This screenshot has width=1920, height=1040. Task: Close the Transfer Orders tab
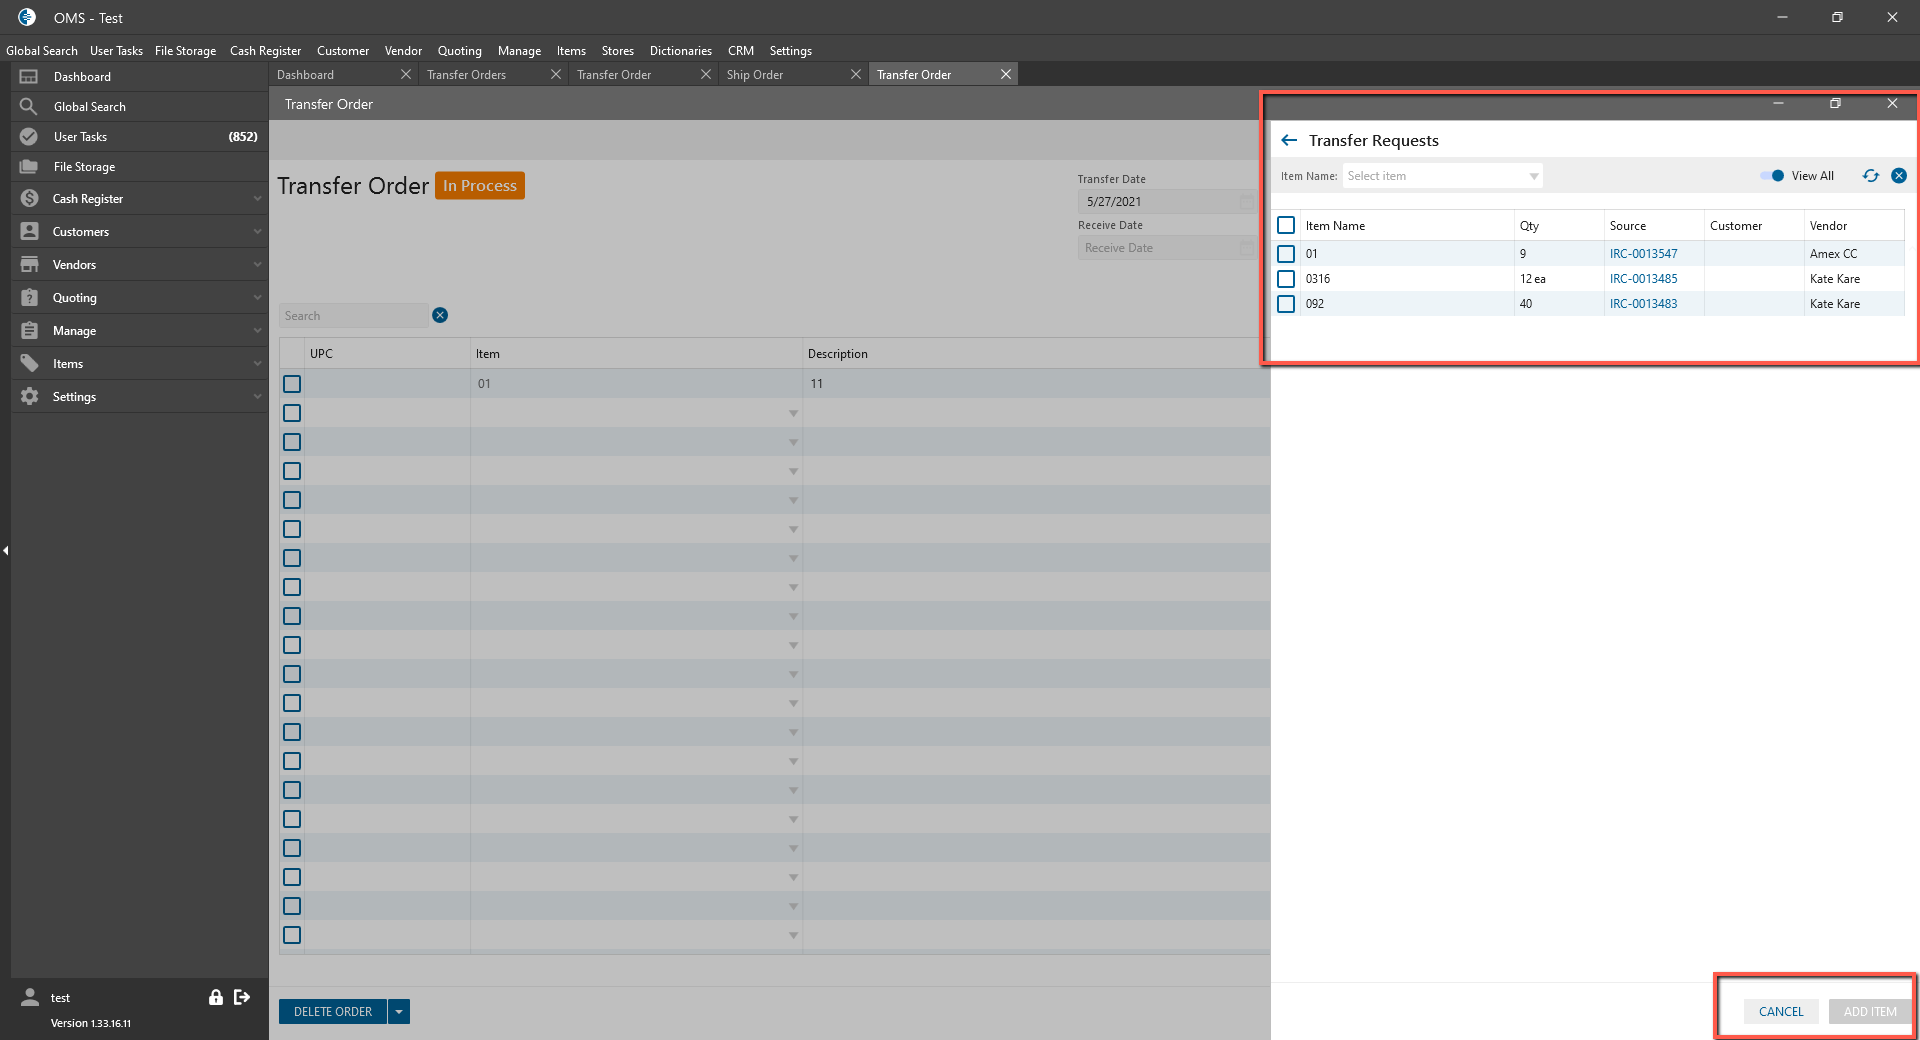point(556,75)
